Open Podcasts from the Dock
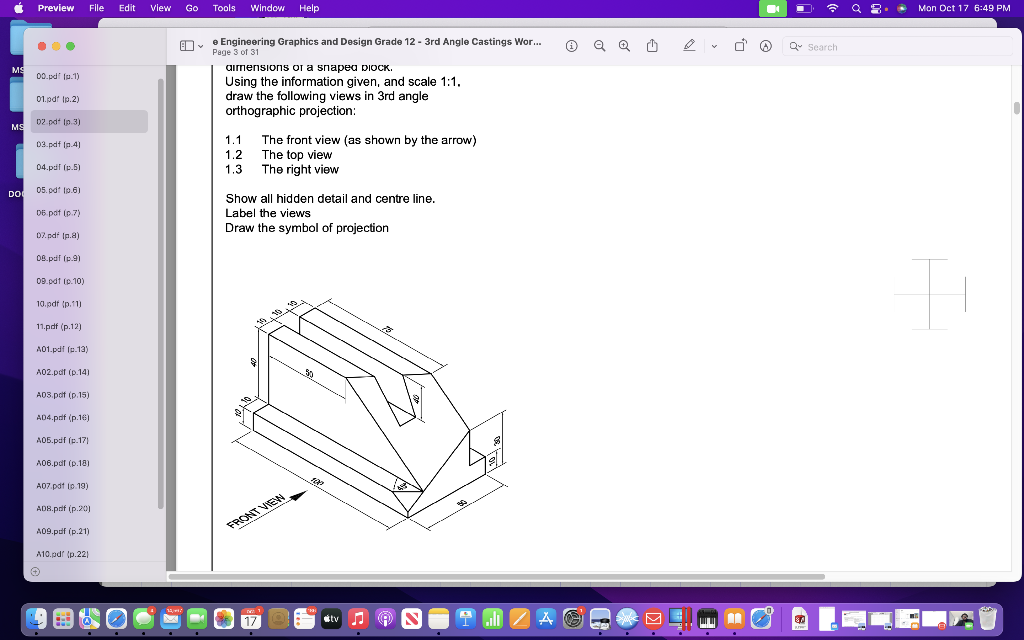 [x=386, y=619]
